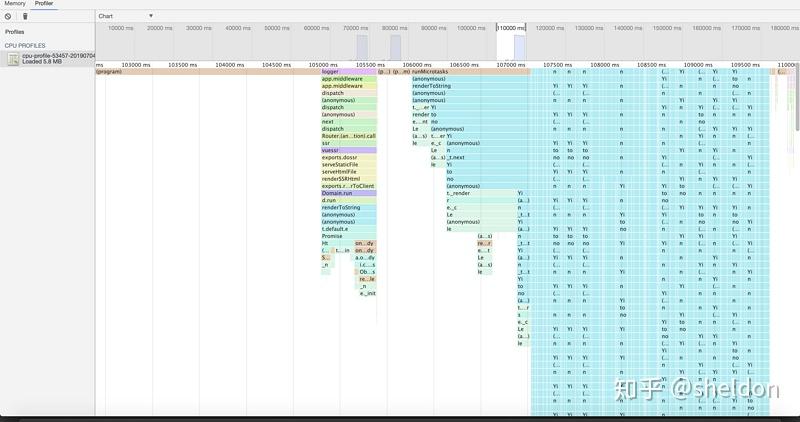
Task: Select the logger flame bar
Action: pyautogui.click(x=349, y=72)
